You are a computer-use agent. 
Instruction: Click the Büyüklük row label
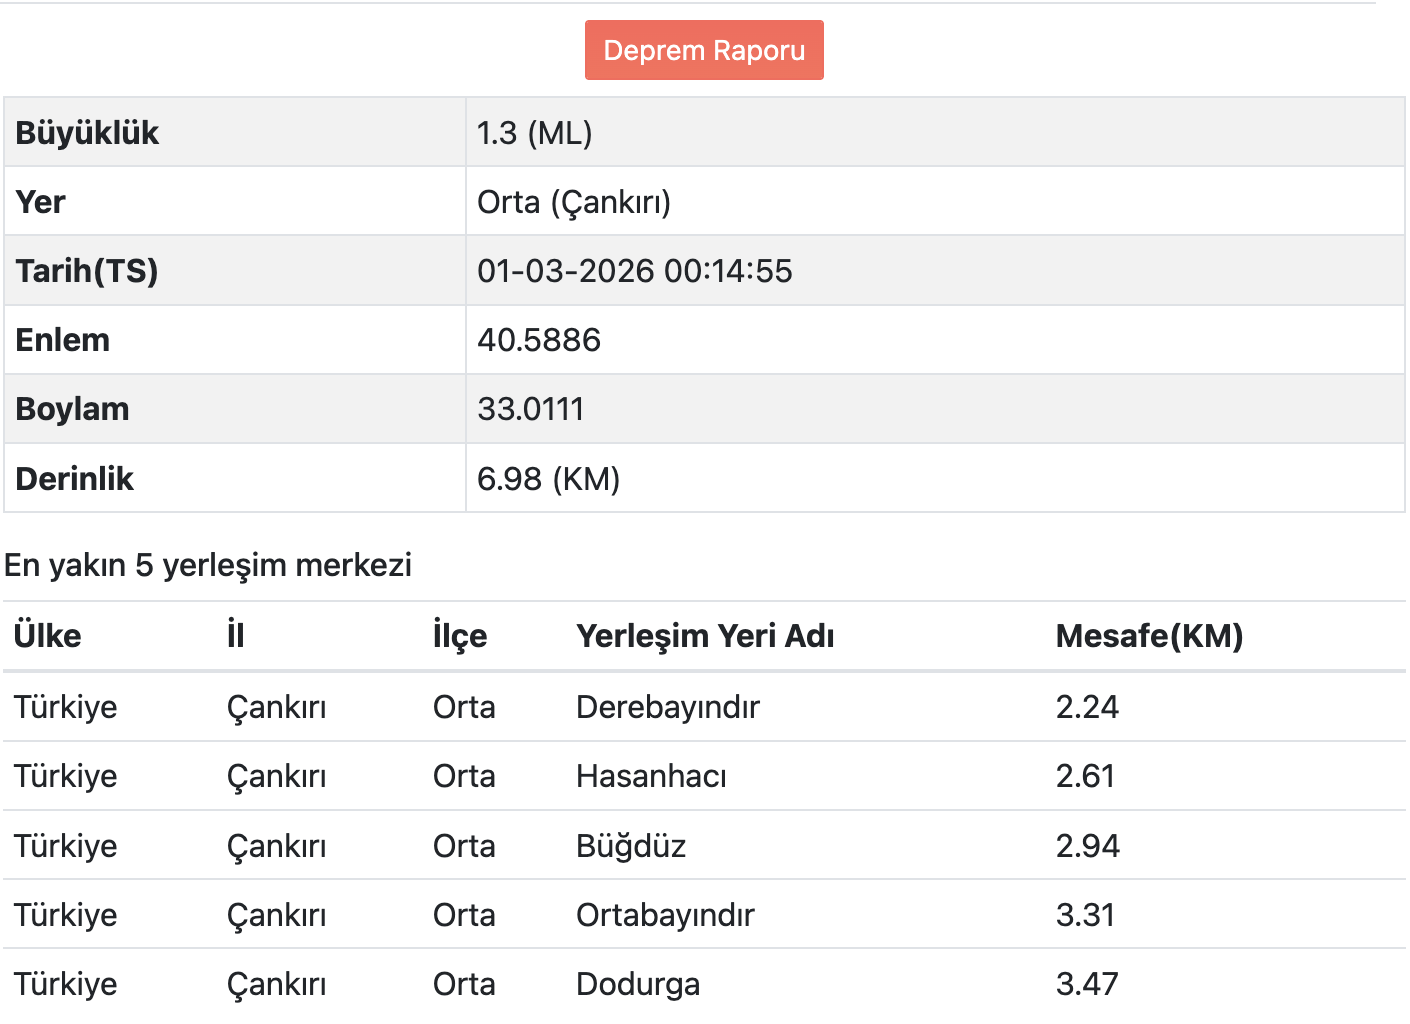tap(87, 133)
